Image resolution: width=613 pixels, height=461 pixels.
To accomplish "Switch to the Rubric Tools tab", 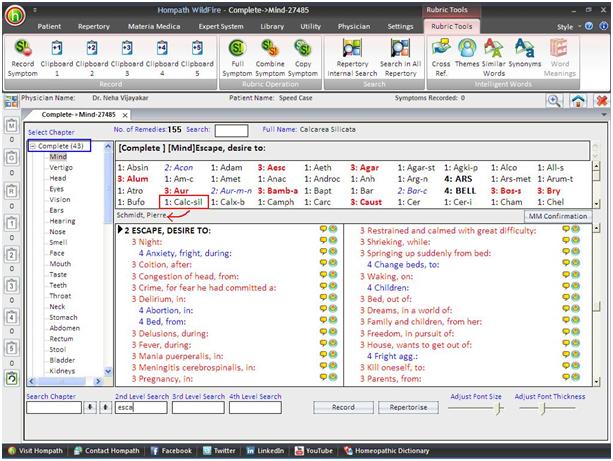I will click(452, 26).
